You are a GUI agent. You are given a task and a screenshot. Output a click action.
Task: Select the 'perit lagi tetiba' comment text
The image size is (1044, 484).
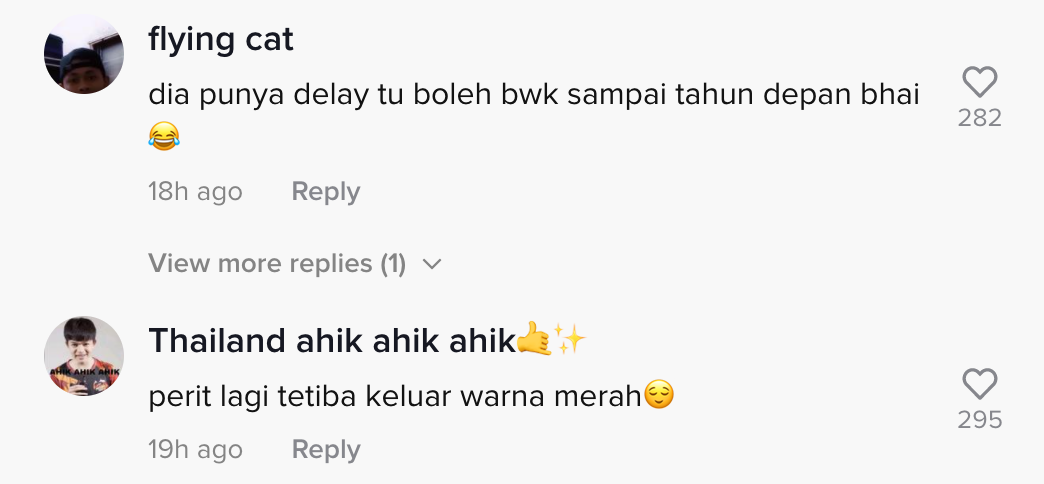[411, 396]
